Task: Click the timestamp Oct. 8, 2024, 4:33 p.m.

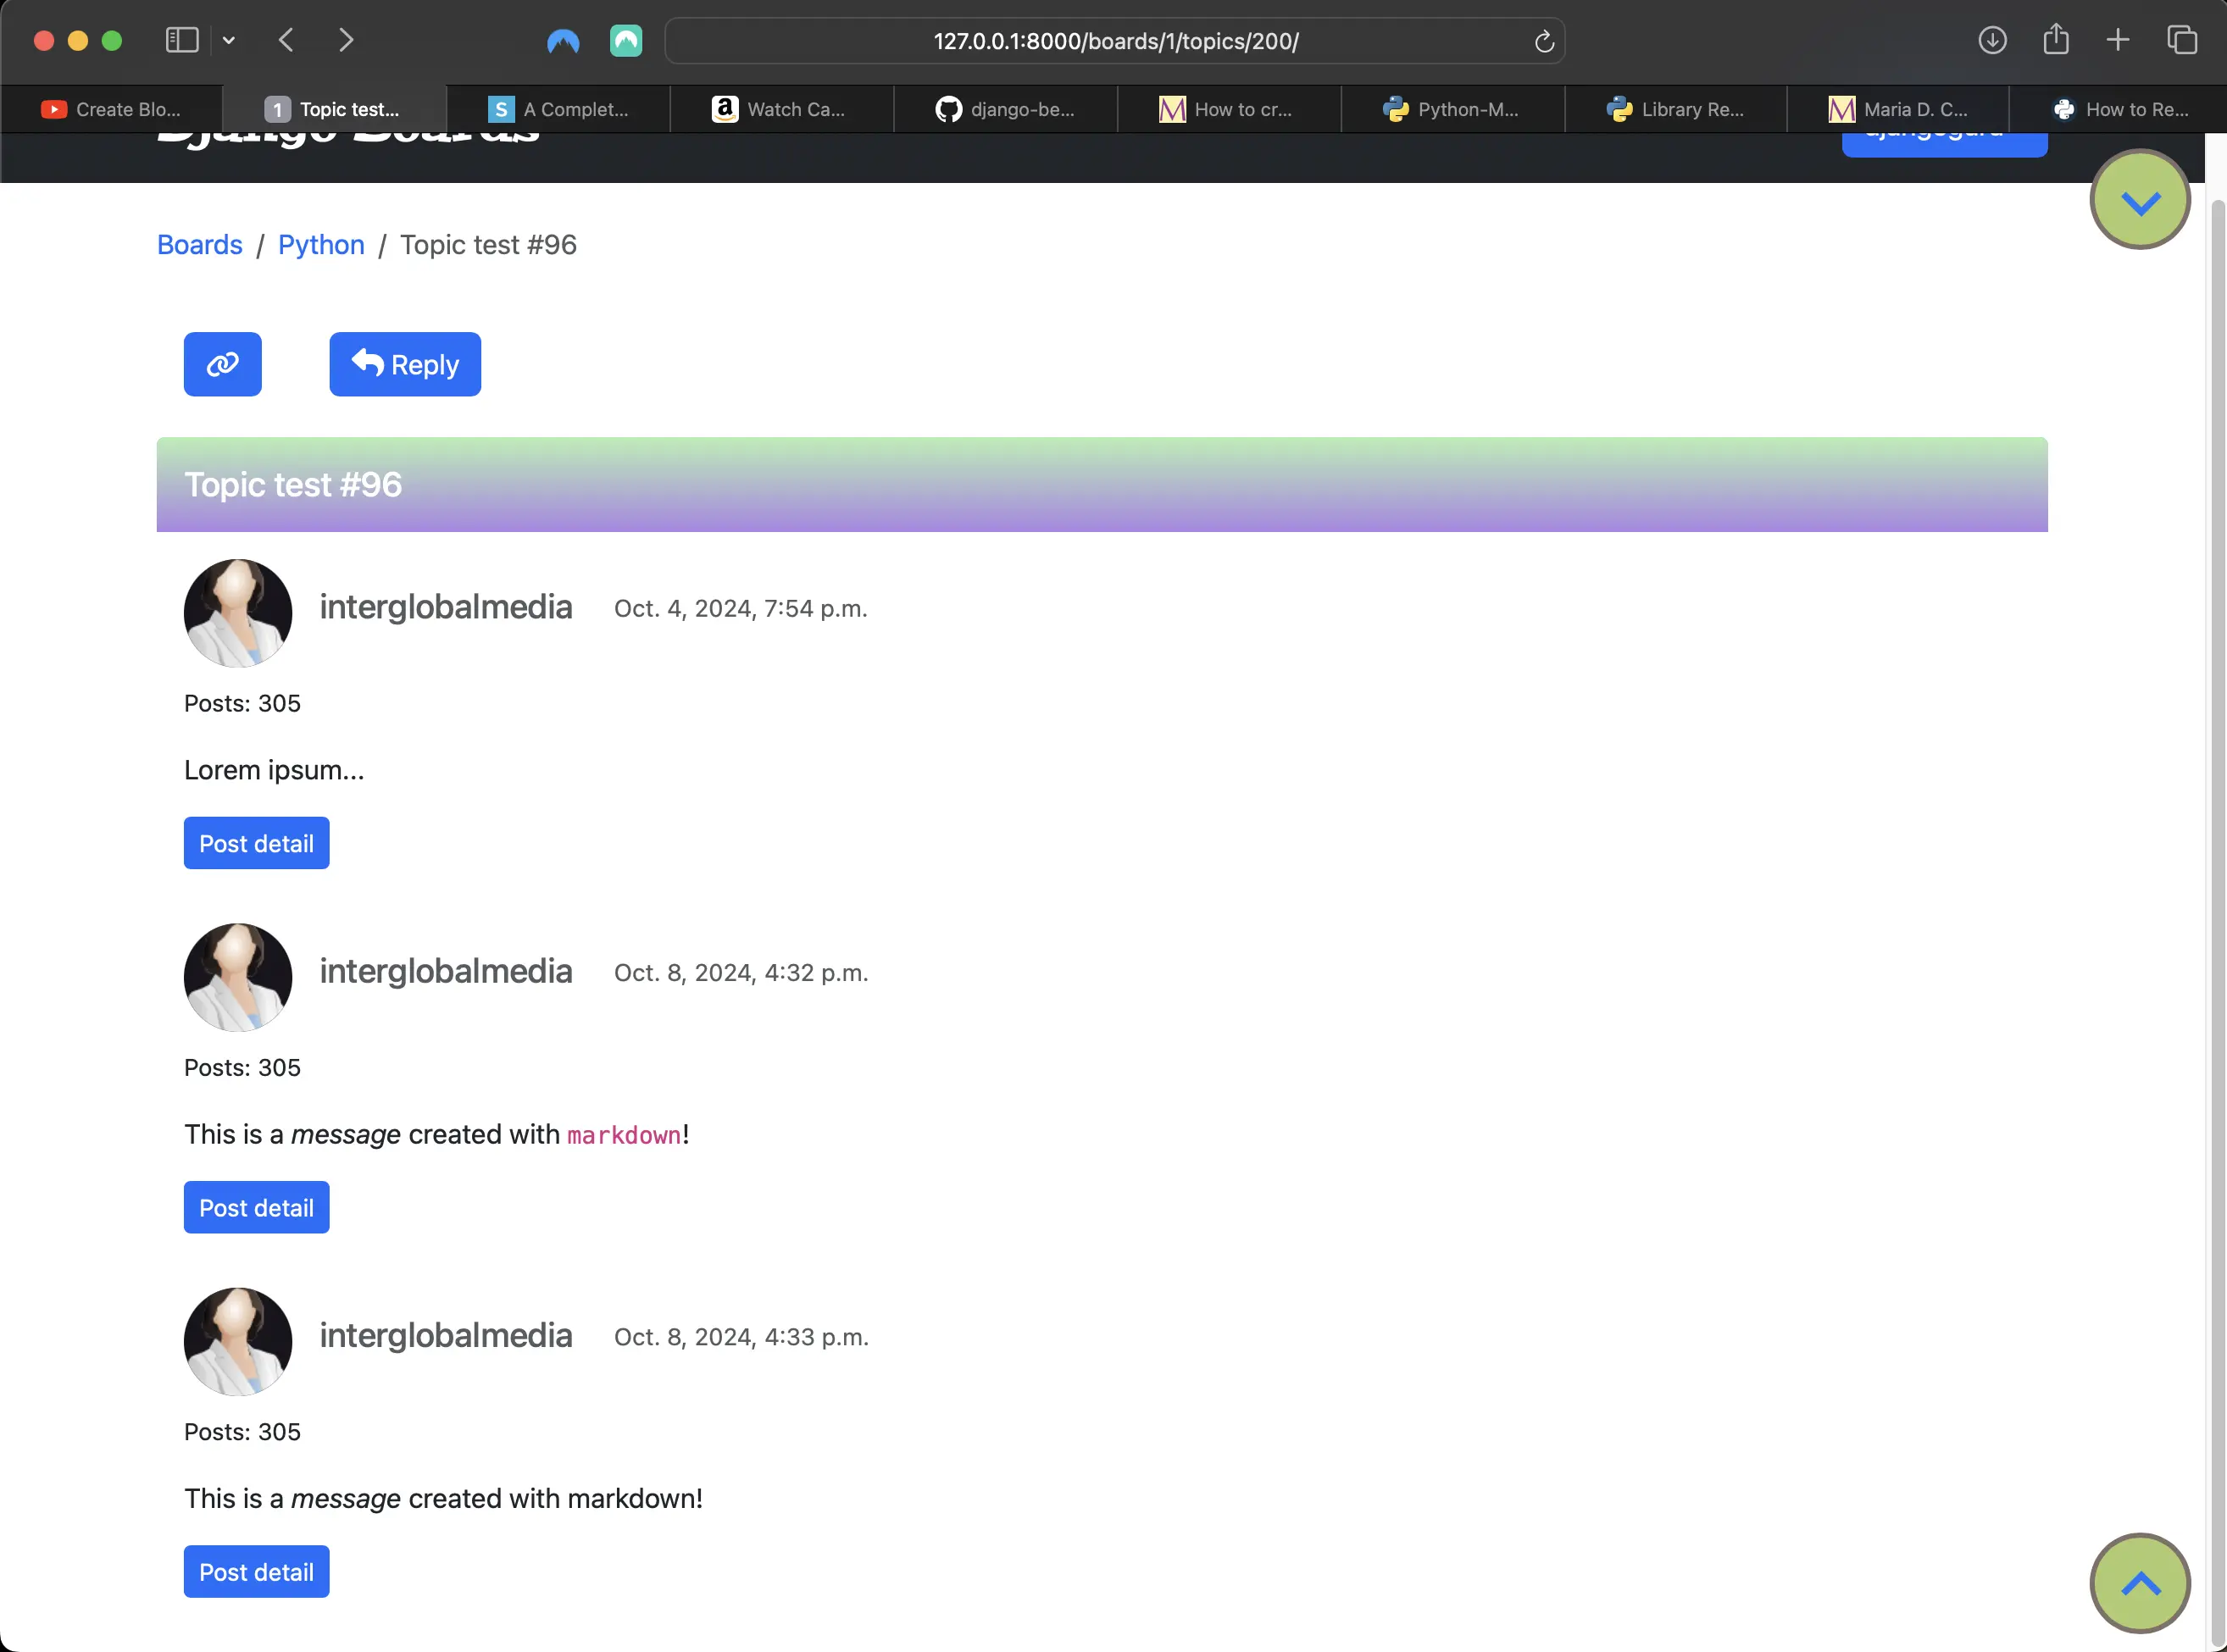Action: pyautogui.click(x=741, y=1336)
